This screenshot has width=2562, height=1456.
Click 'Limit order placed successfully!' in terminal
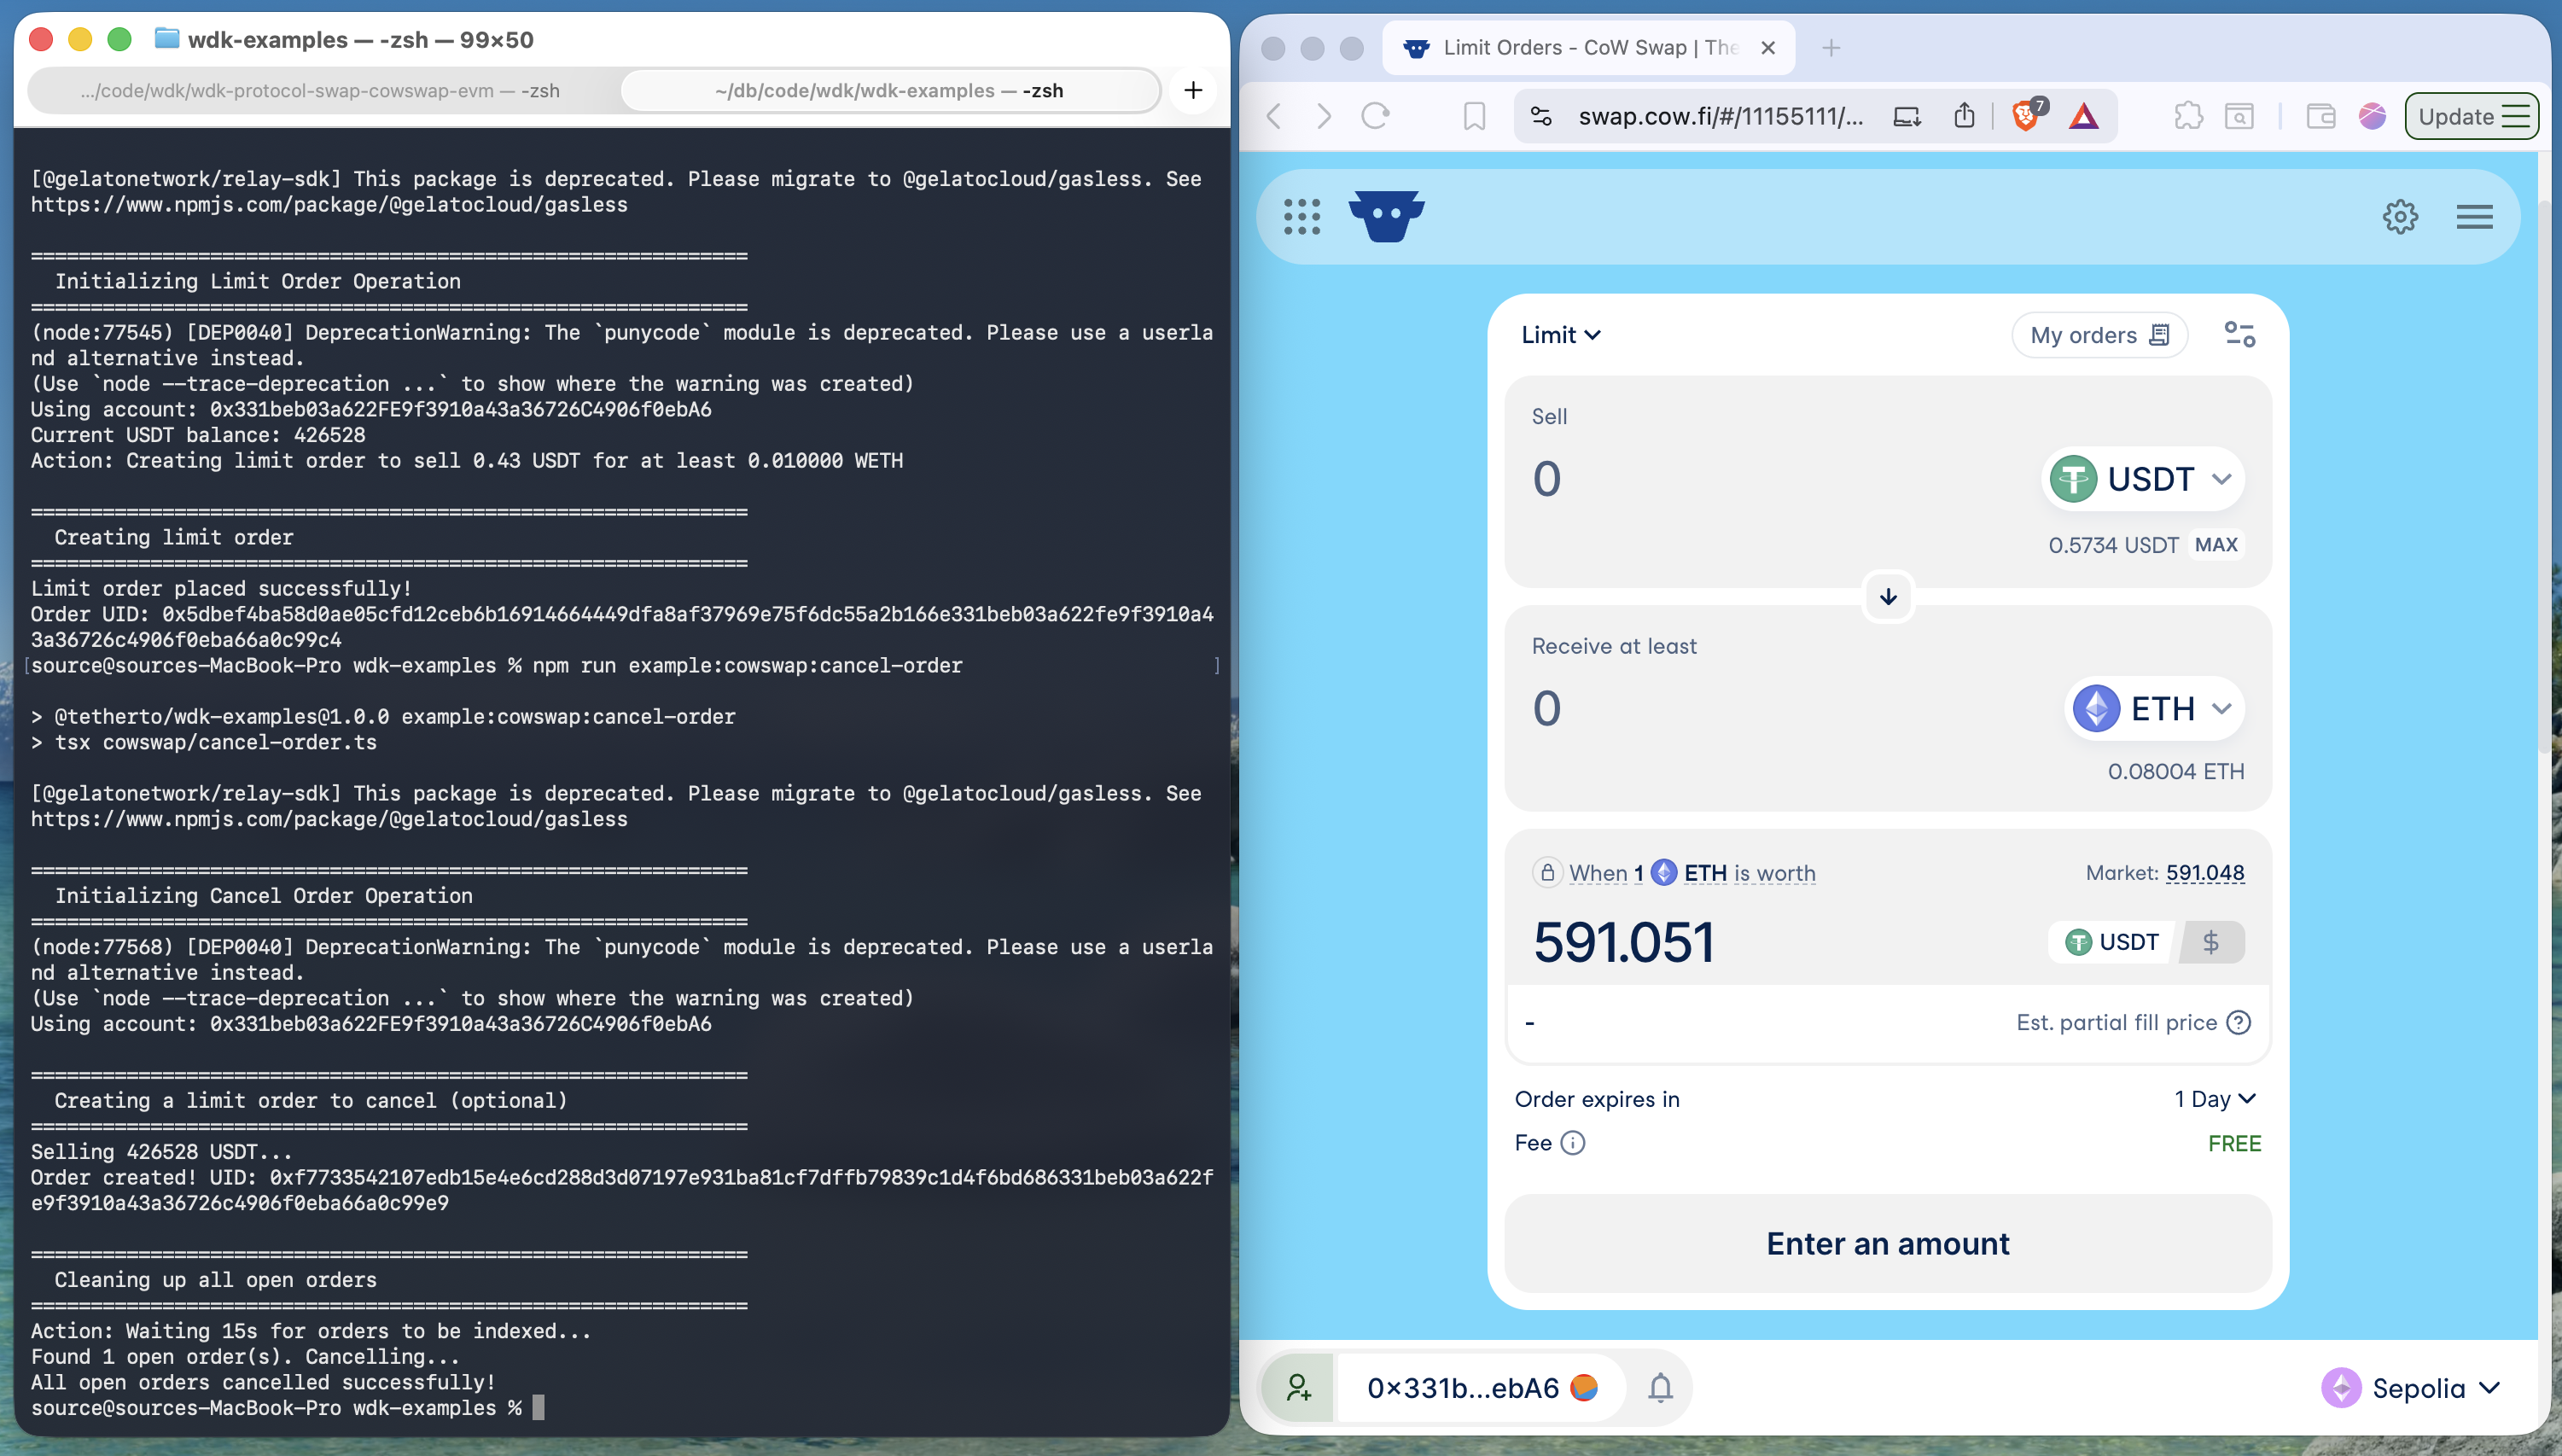(x=221, y=588)
